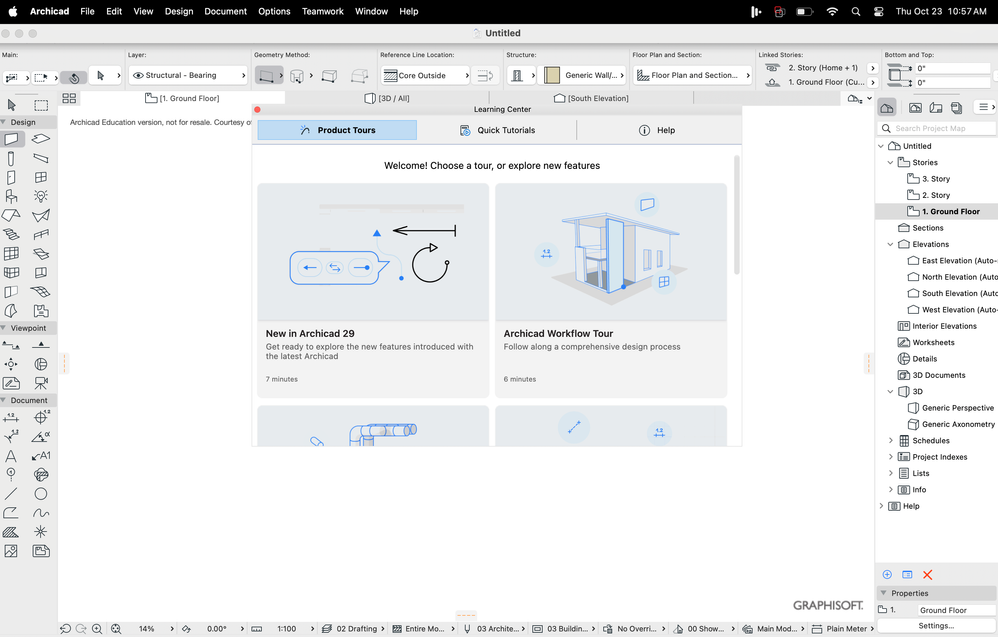Select the Window tool
This screenshot has width=998, height=637.
point(41,178)
